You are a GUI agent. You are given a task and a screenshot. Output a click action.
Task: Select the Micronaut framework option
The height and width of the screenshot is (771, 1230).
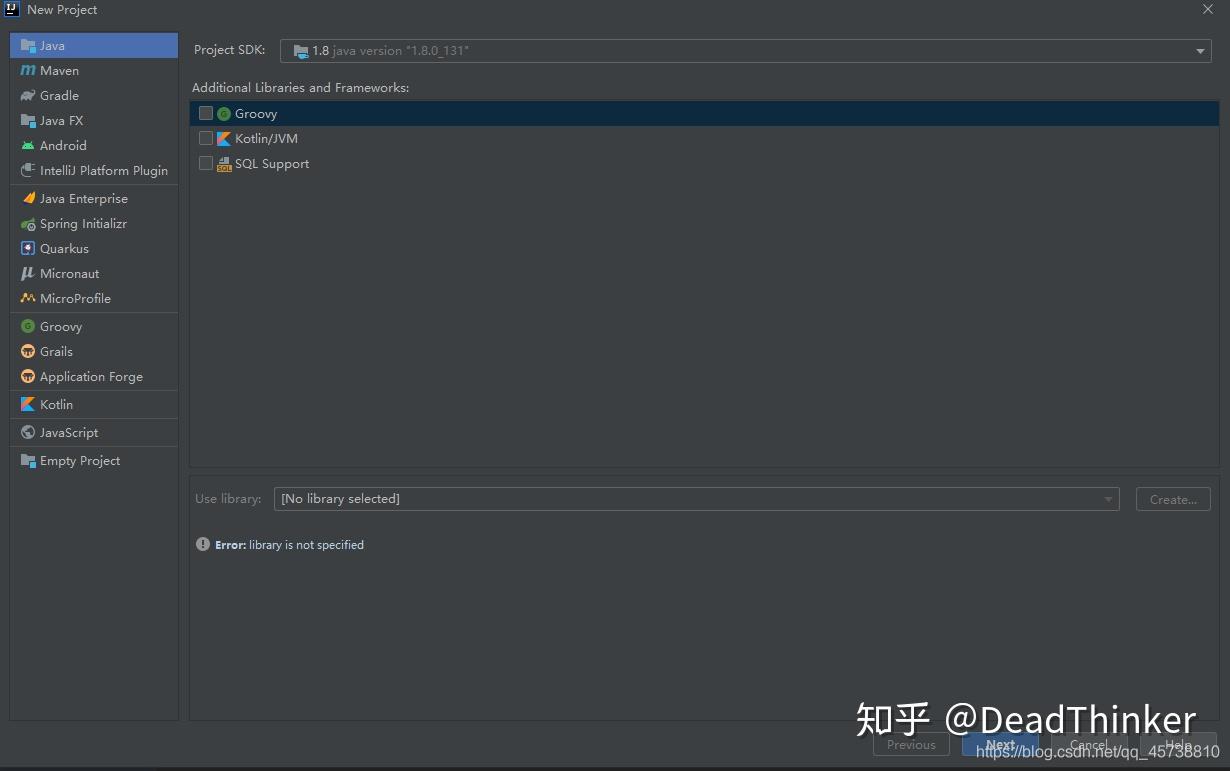coord(69,273)
